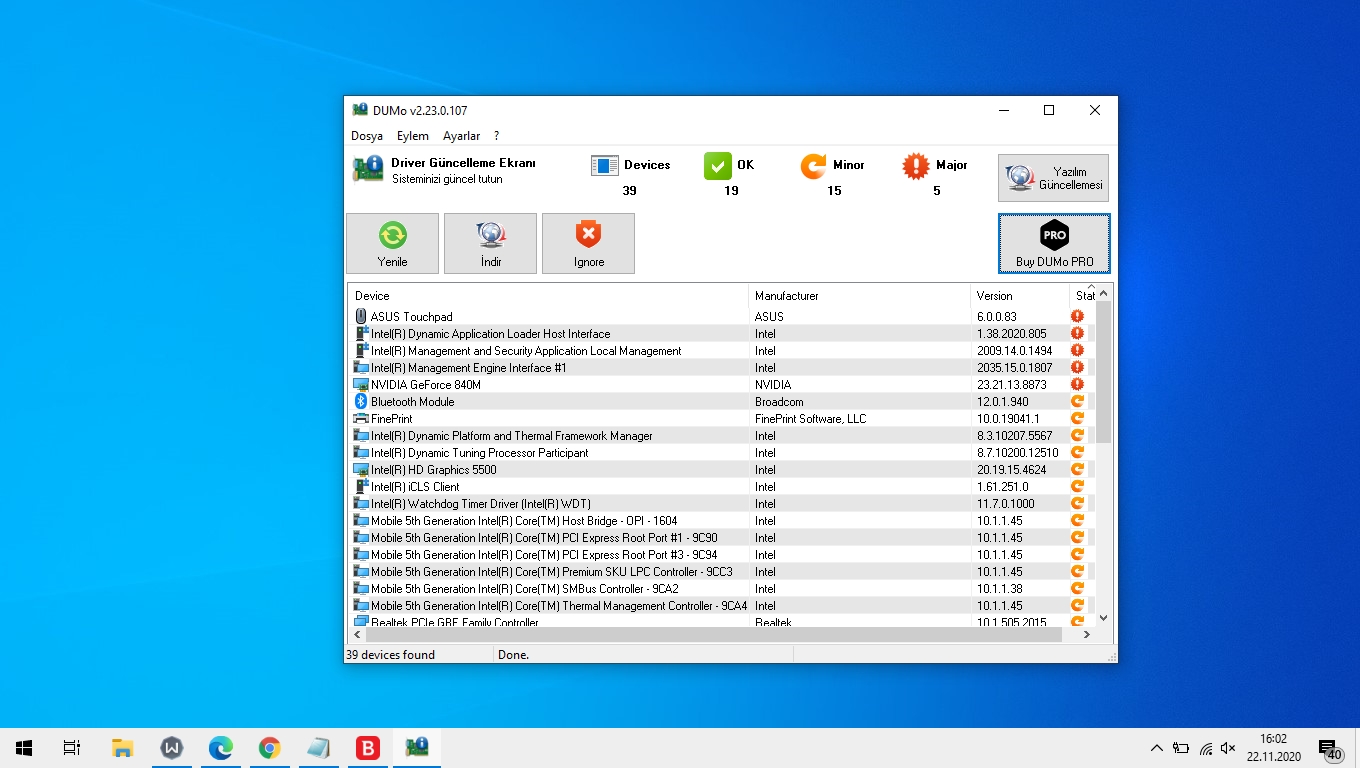Screen dimensions: 1360x768
Task: Click minor status icon for FinePrint row
Action: coord(1077,419)
